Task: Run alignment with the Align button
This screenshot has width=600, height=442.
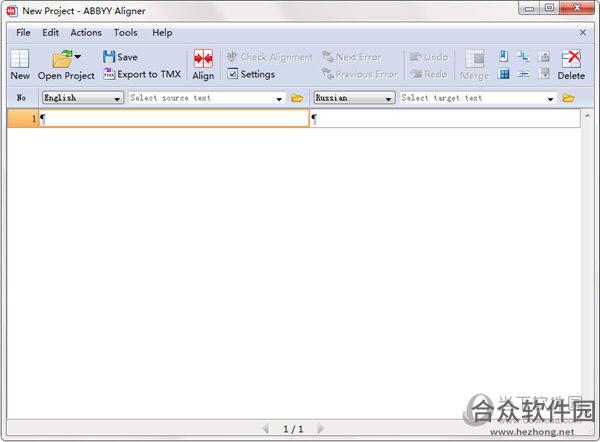Action: [203, 64]
